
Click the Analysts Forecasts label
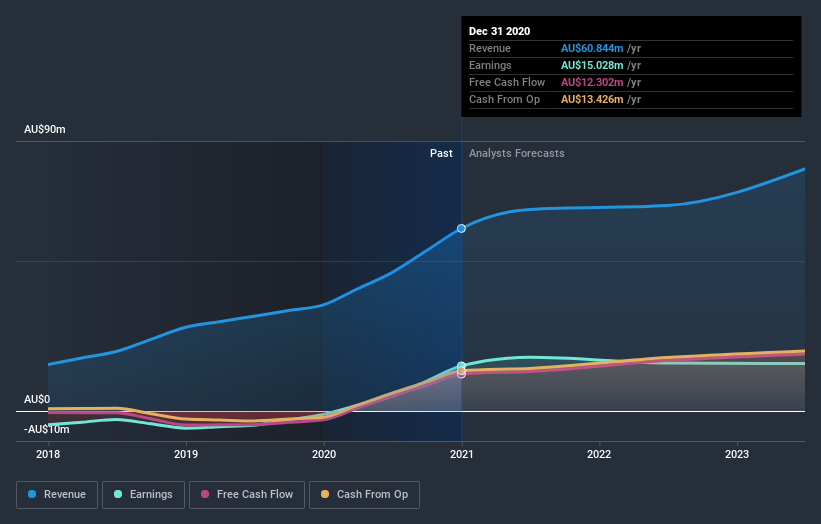[x=517, y=153]
